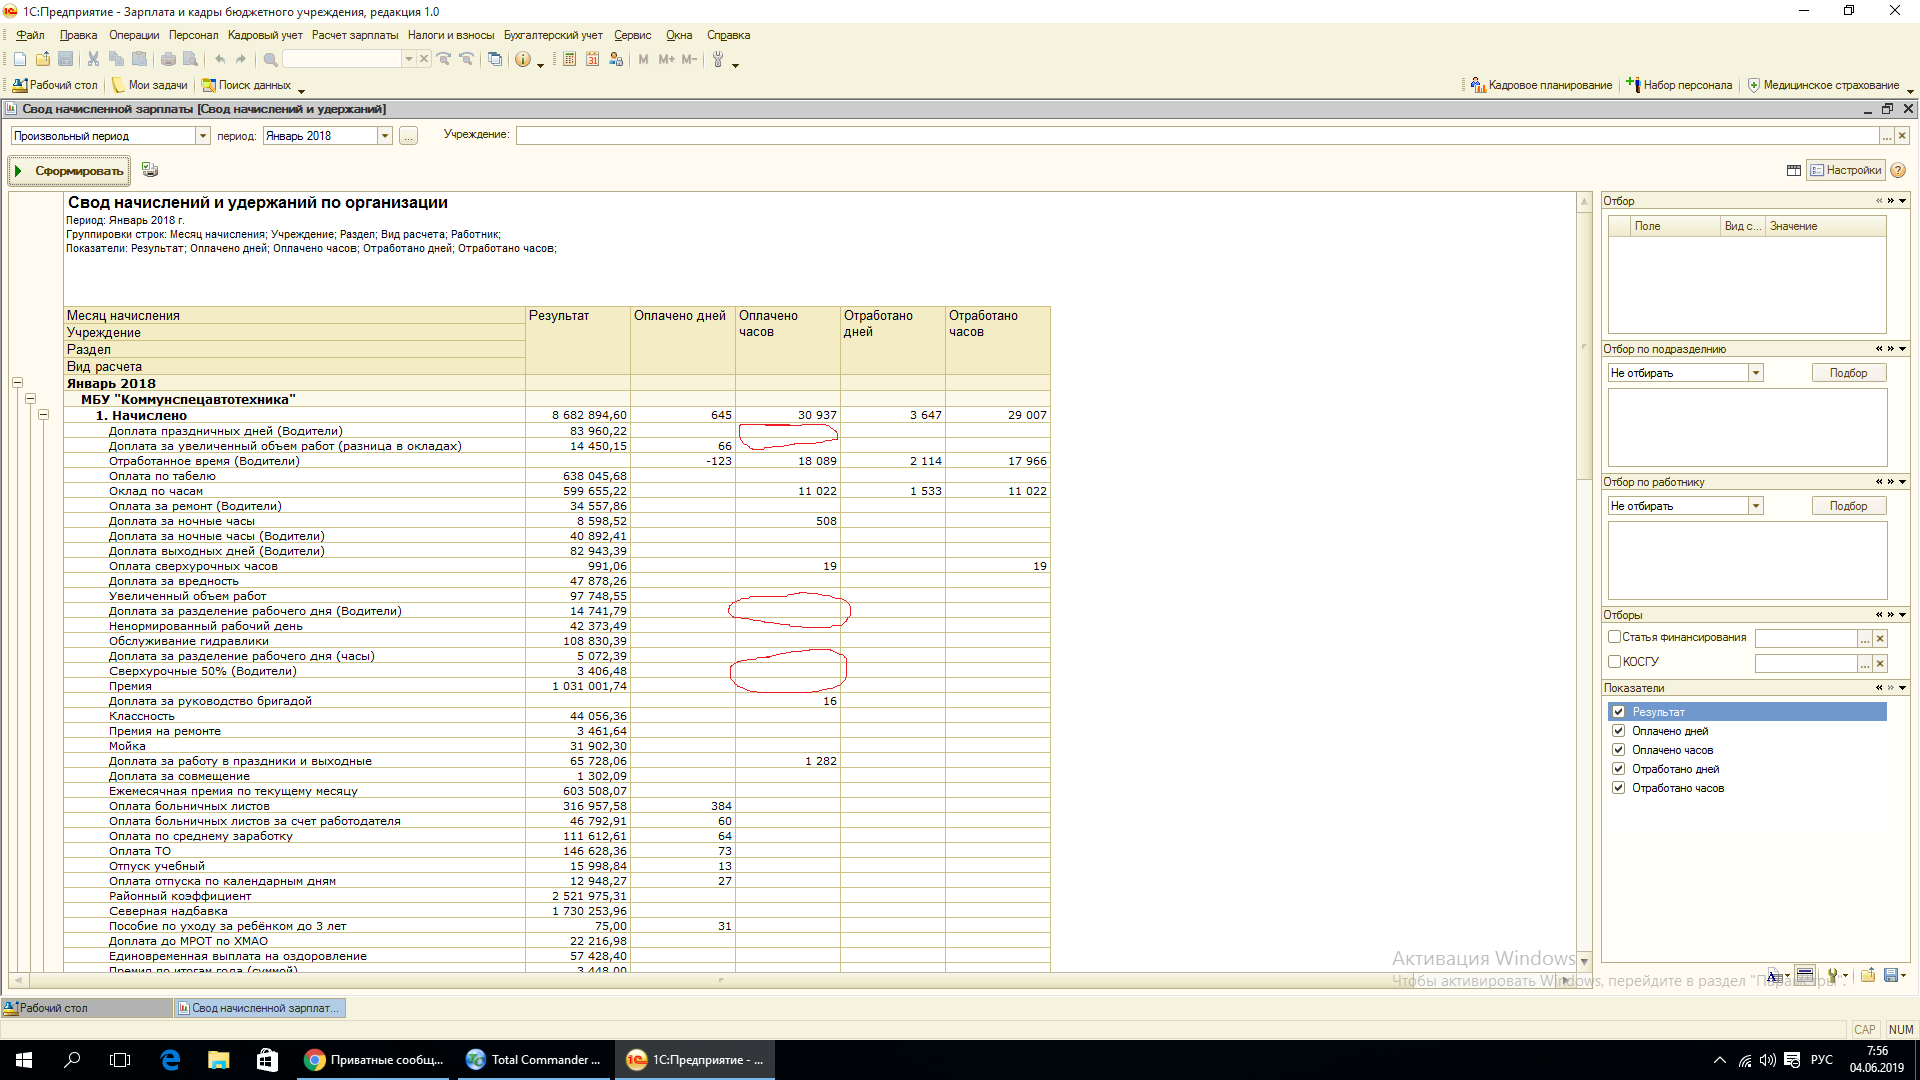The image size is (1920, 1080).
Task: Click the new document icon in toolbar
Action: 20,60
